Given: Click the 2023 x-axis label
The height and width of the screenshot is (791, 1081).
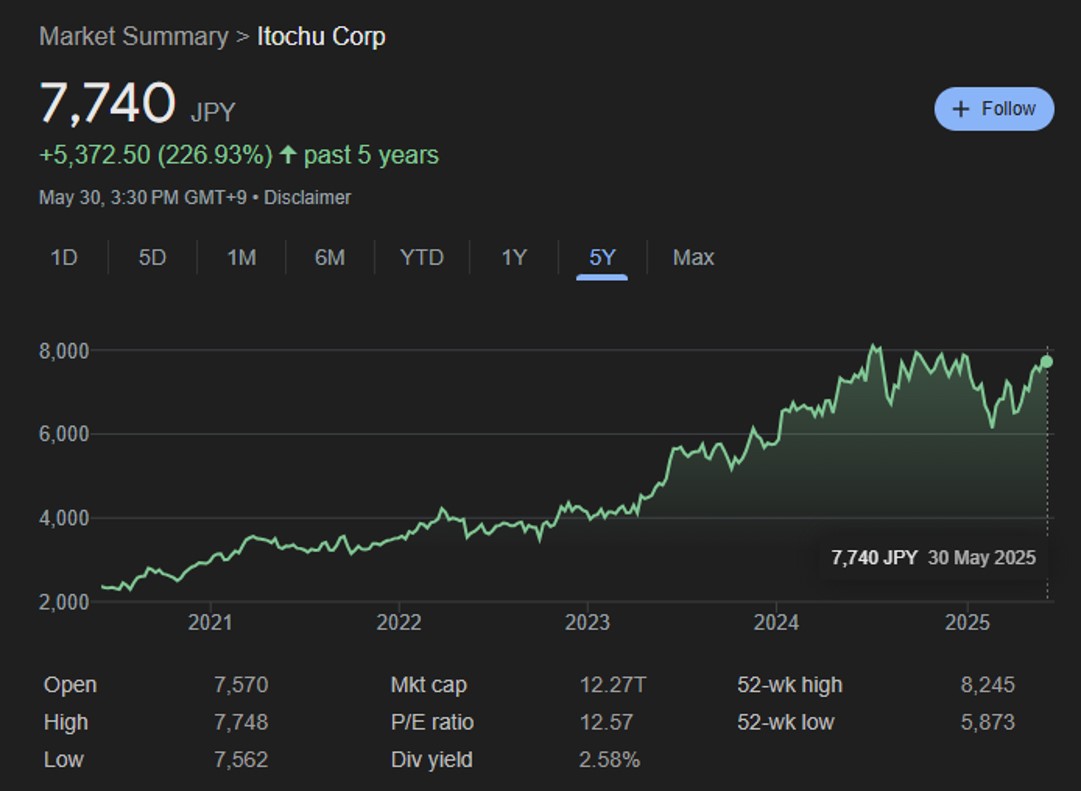Looking at the screenshot, I should [587, 623].
